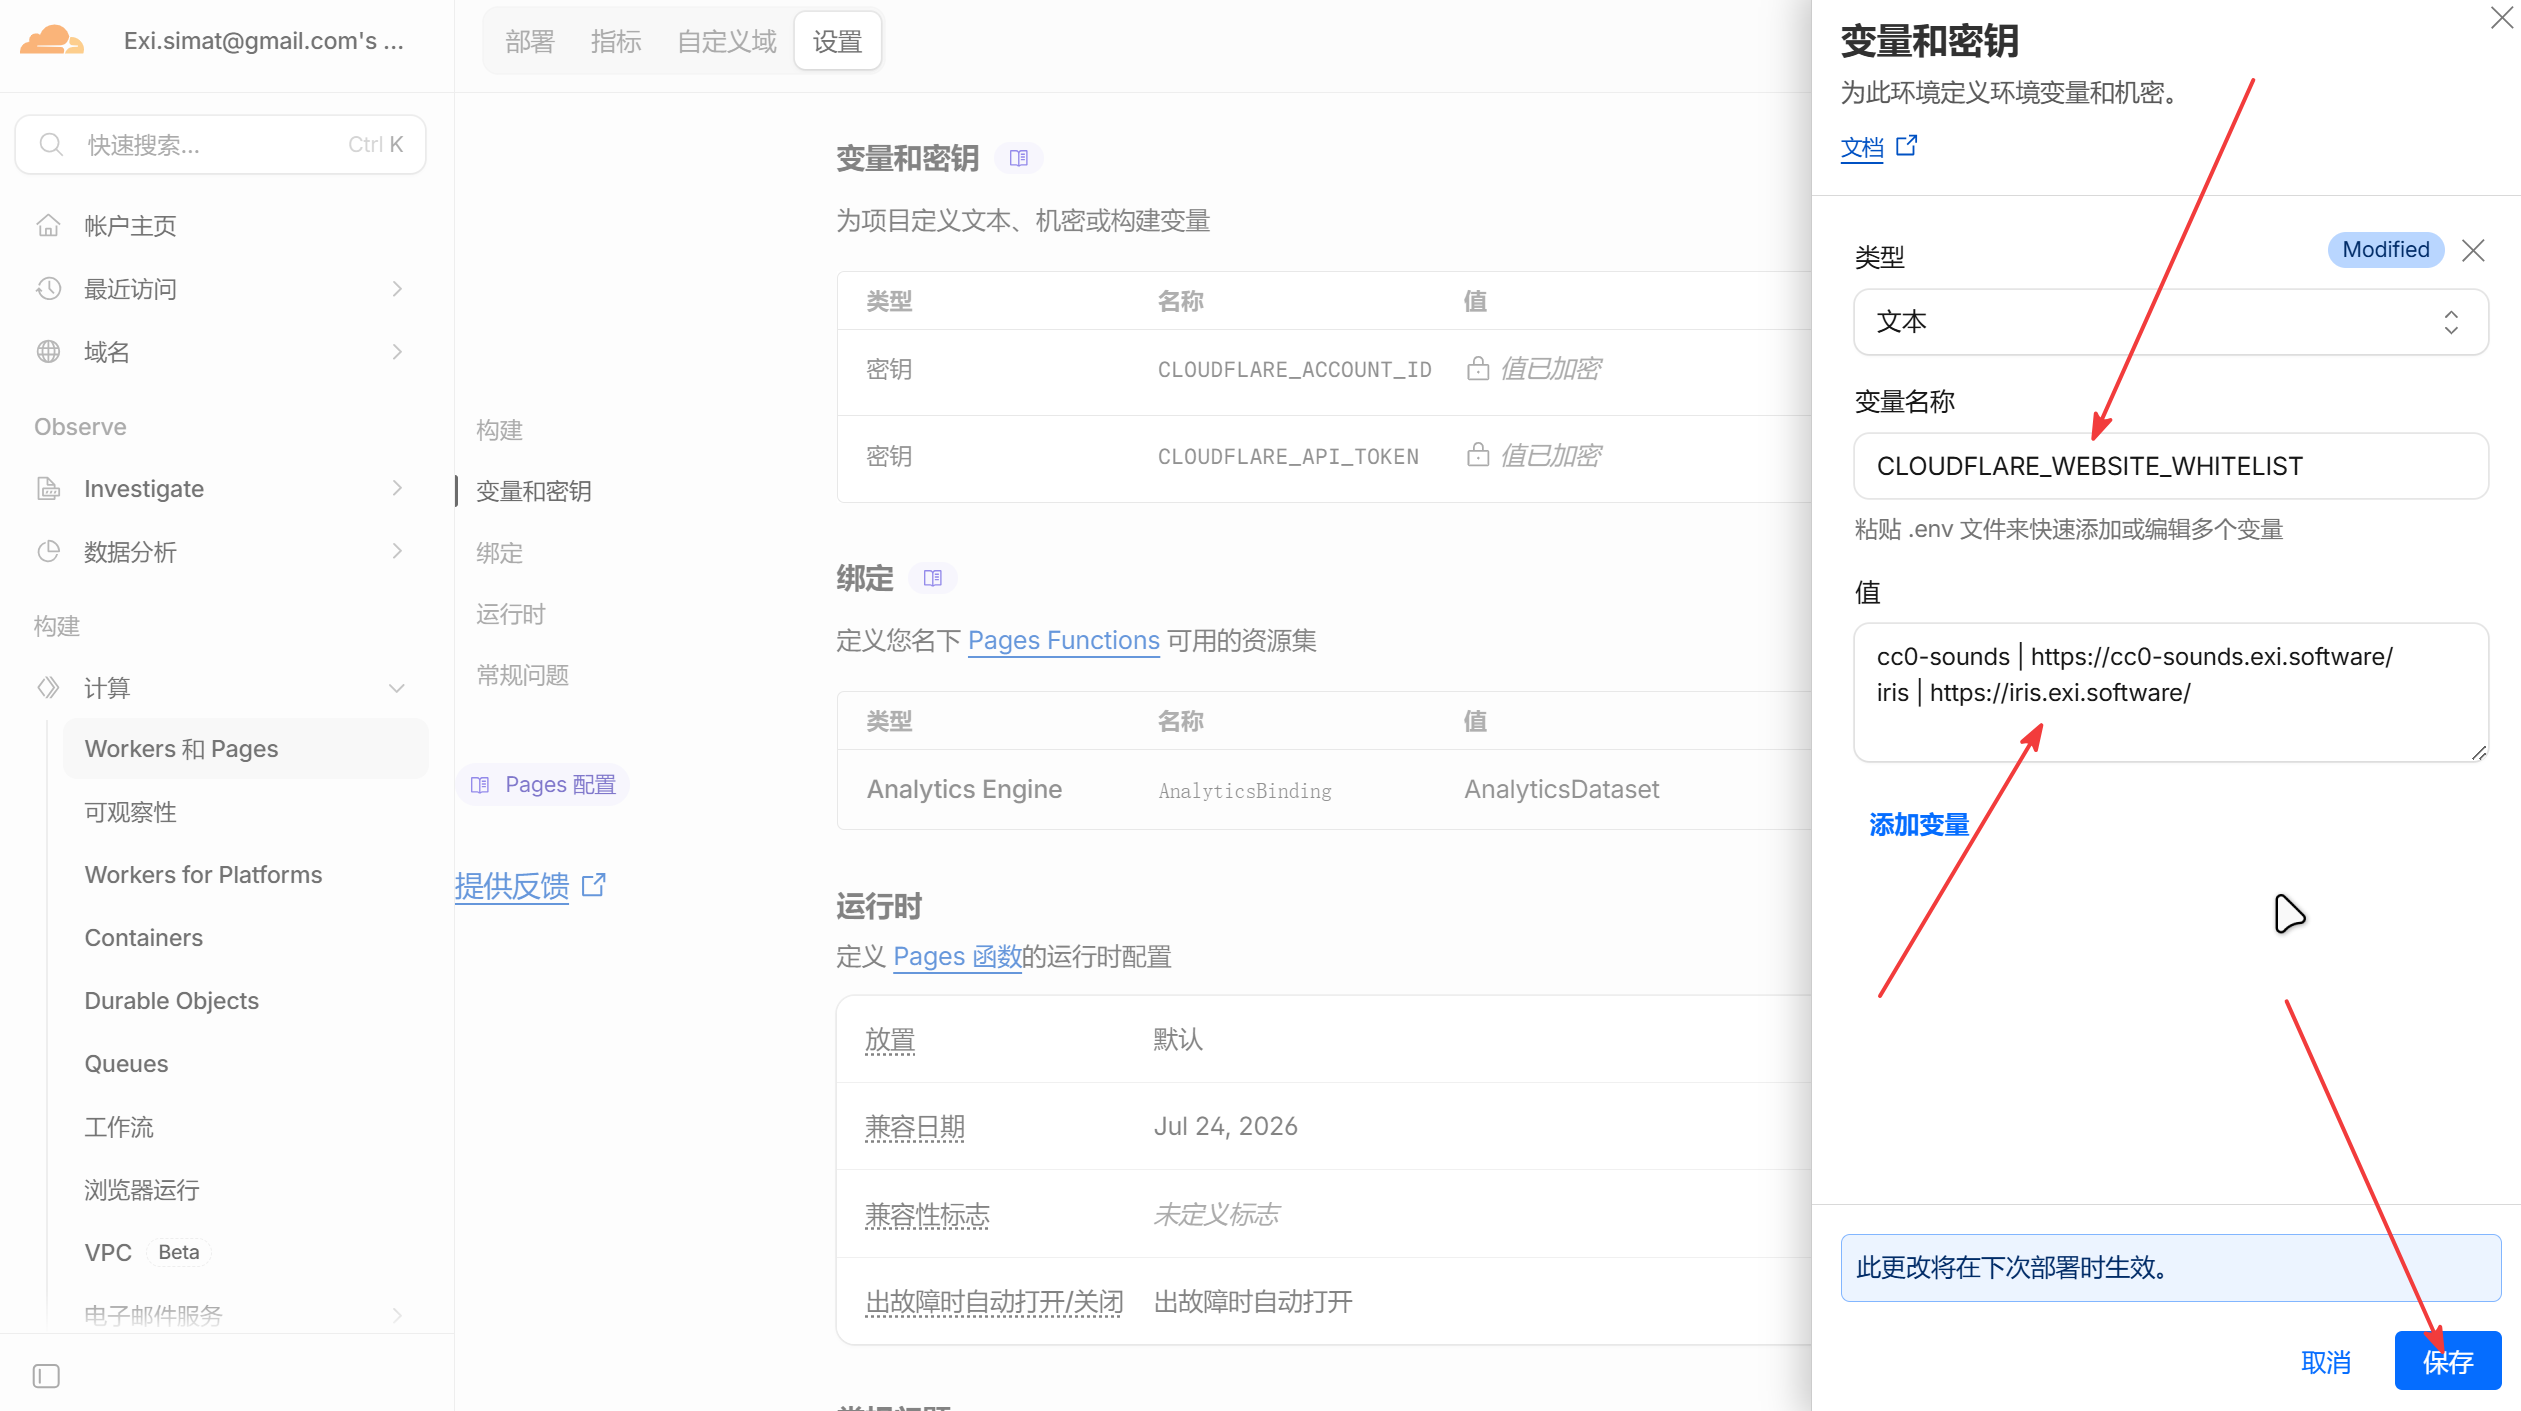Screen dimensions: 2521x1411
Task: Click the quick search magnifier icon
Action: point(51,145)
